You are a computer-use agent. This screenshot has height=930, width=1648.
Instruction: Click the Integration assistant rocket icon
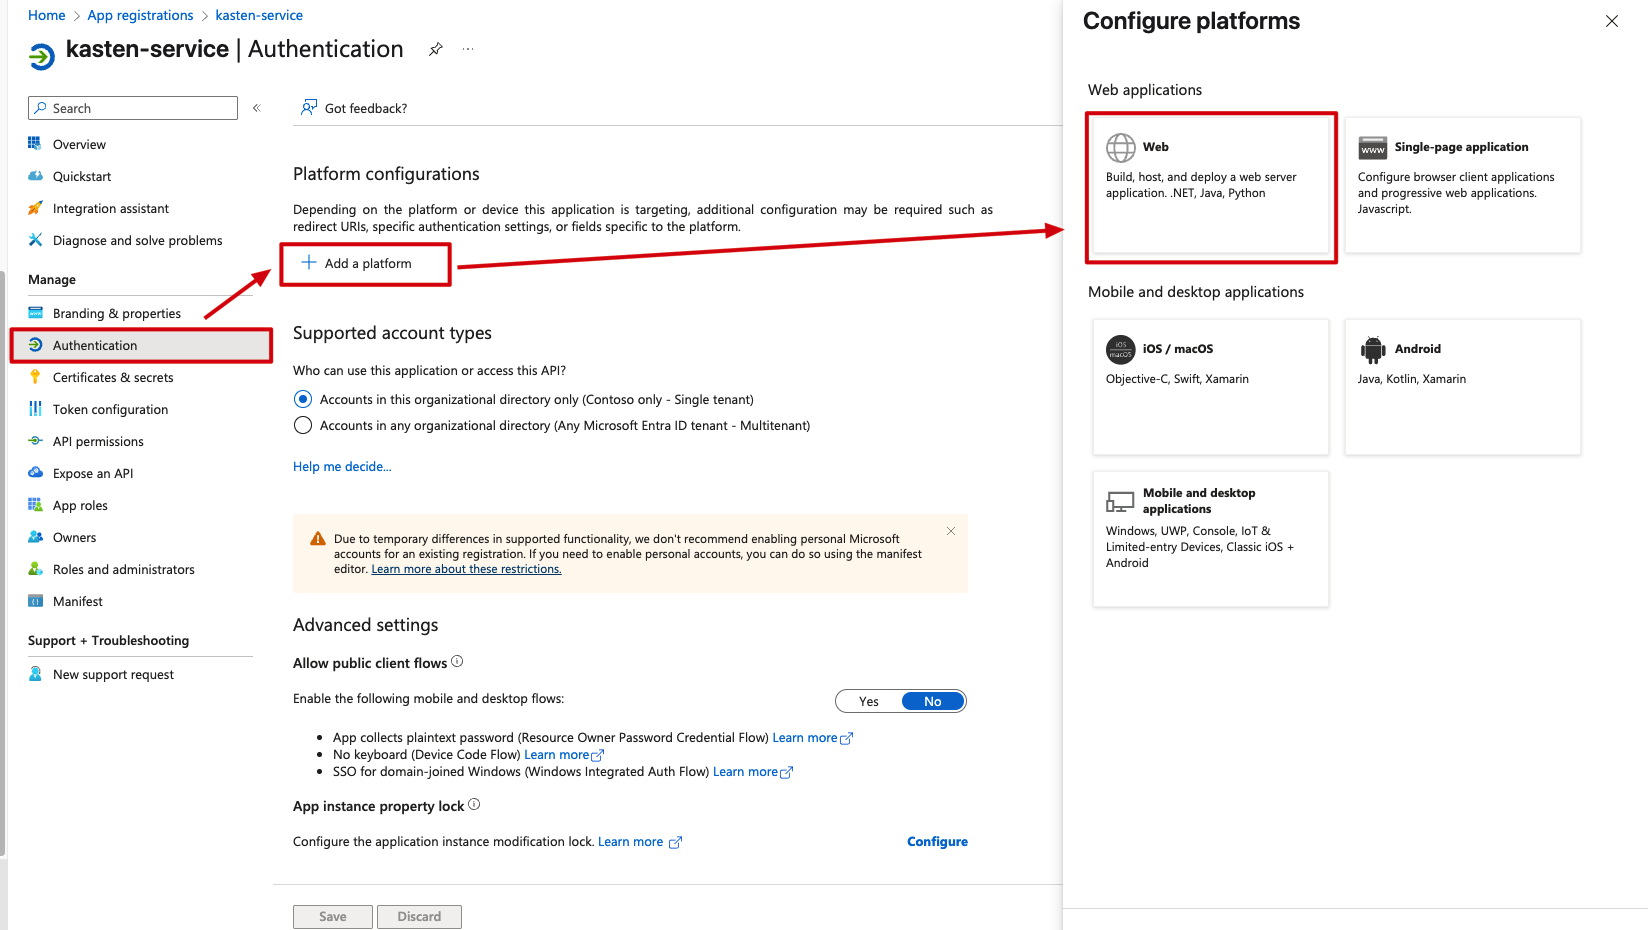click(35, 208)
